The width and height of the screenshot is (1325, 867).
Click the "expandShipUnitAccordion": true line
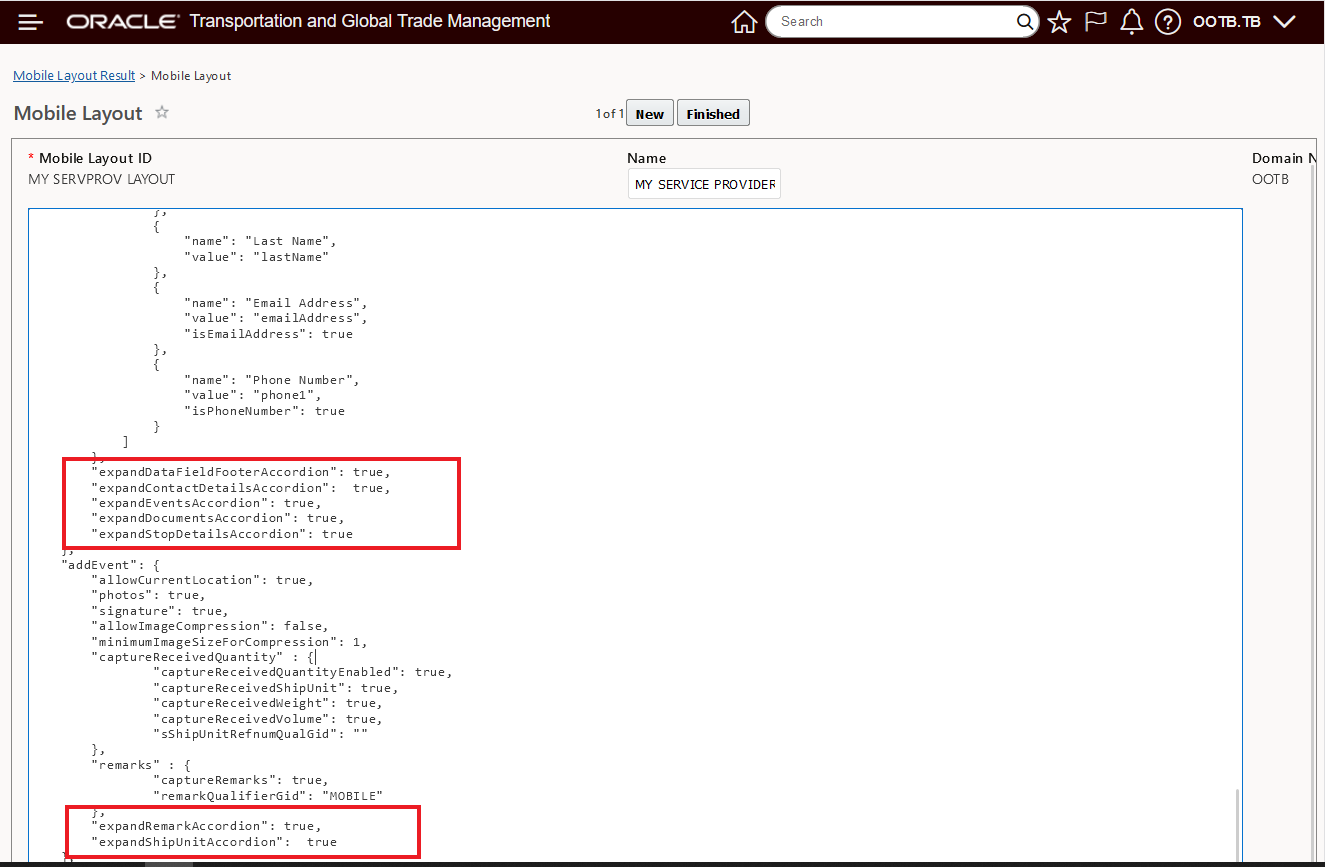coord(214,842)
